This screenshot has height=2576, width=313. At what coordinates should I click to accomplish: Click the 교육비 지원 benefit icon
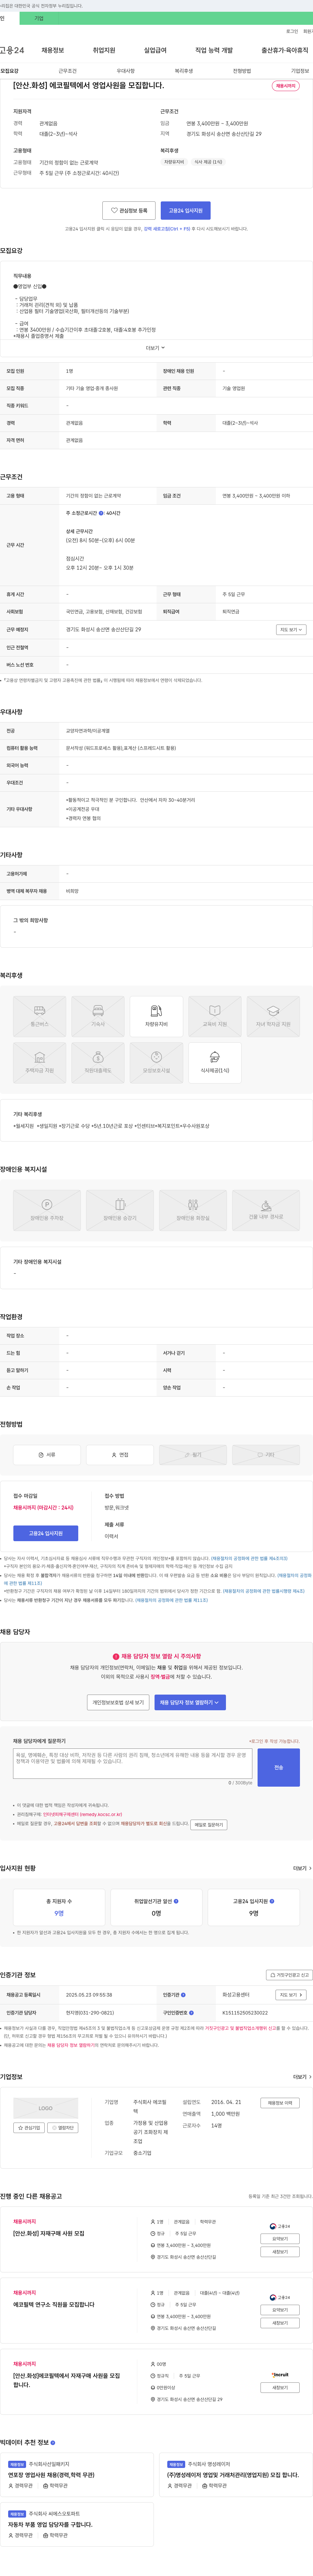215,1016
